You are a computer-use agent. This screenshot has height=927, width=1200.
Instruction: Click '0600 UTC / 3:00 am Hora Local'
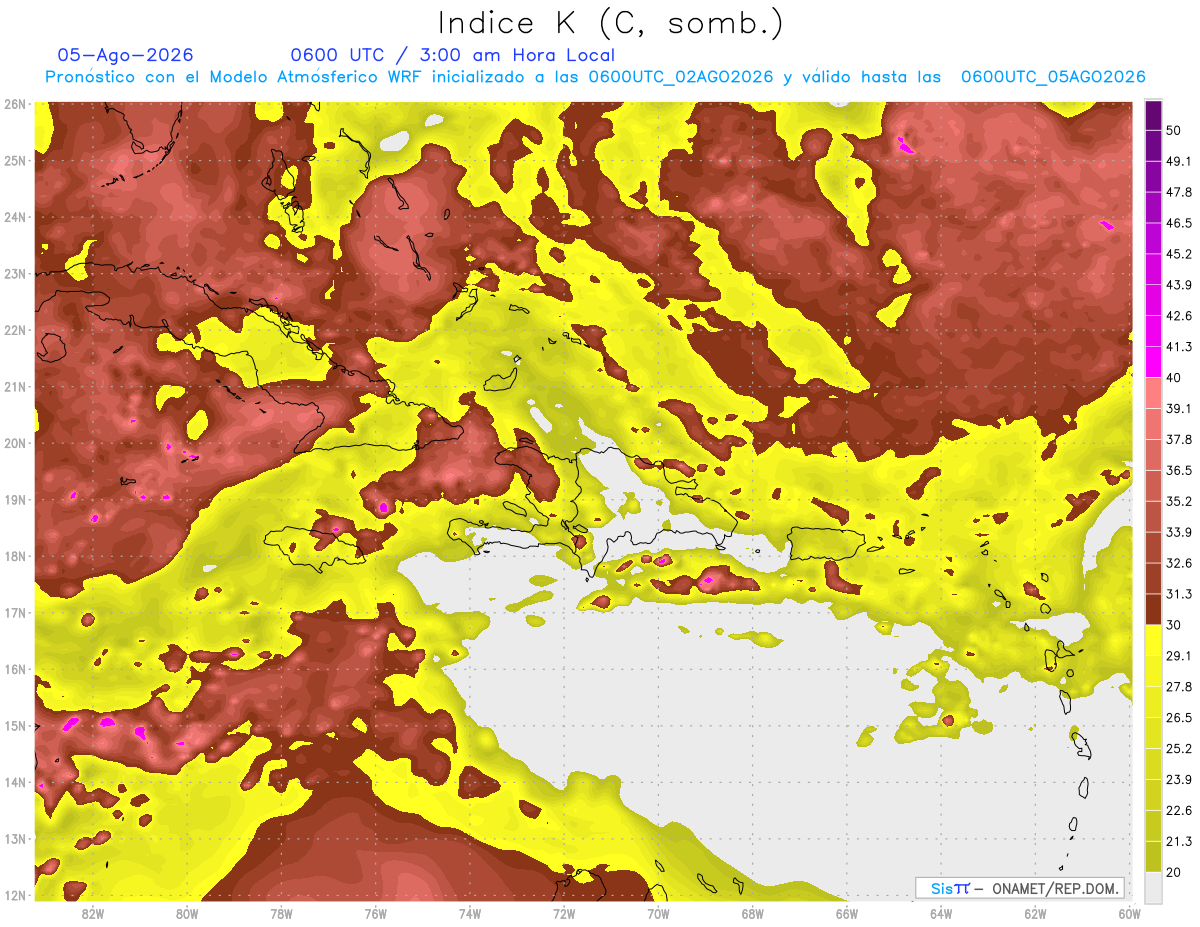tap(452, 55)
